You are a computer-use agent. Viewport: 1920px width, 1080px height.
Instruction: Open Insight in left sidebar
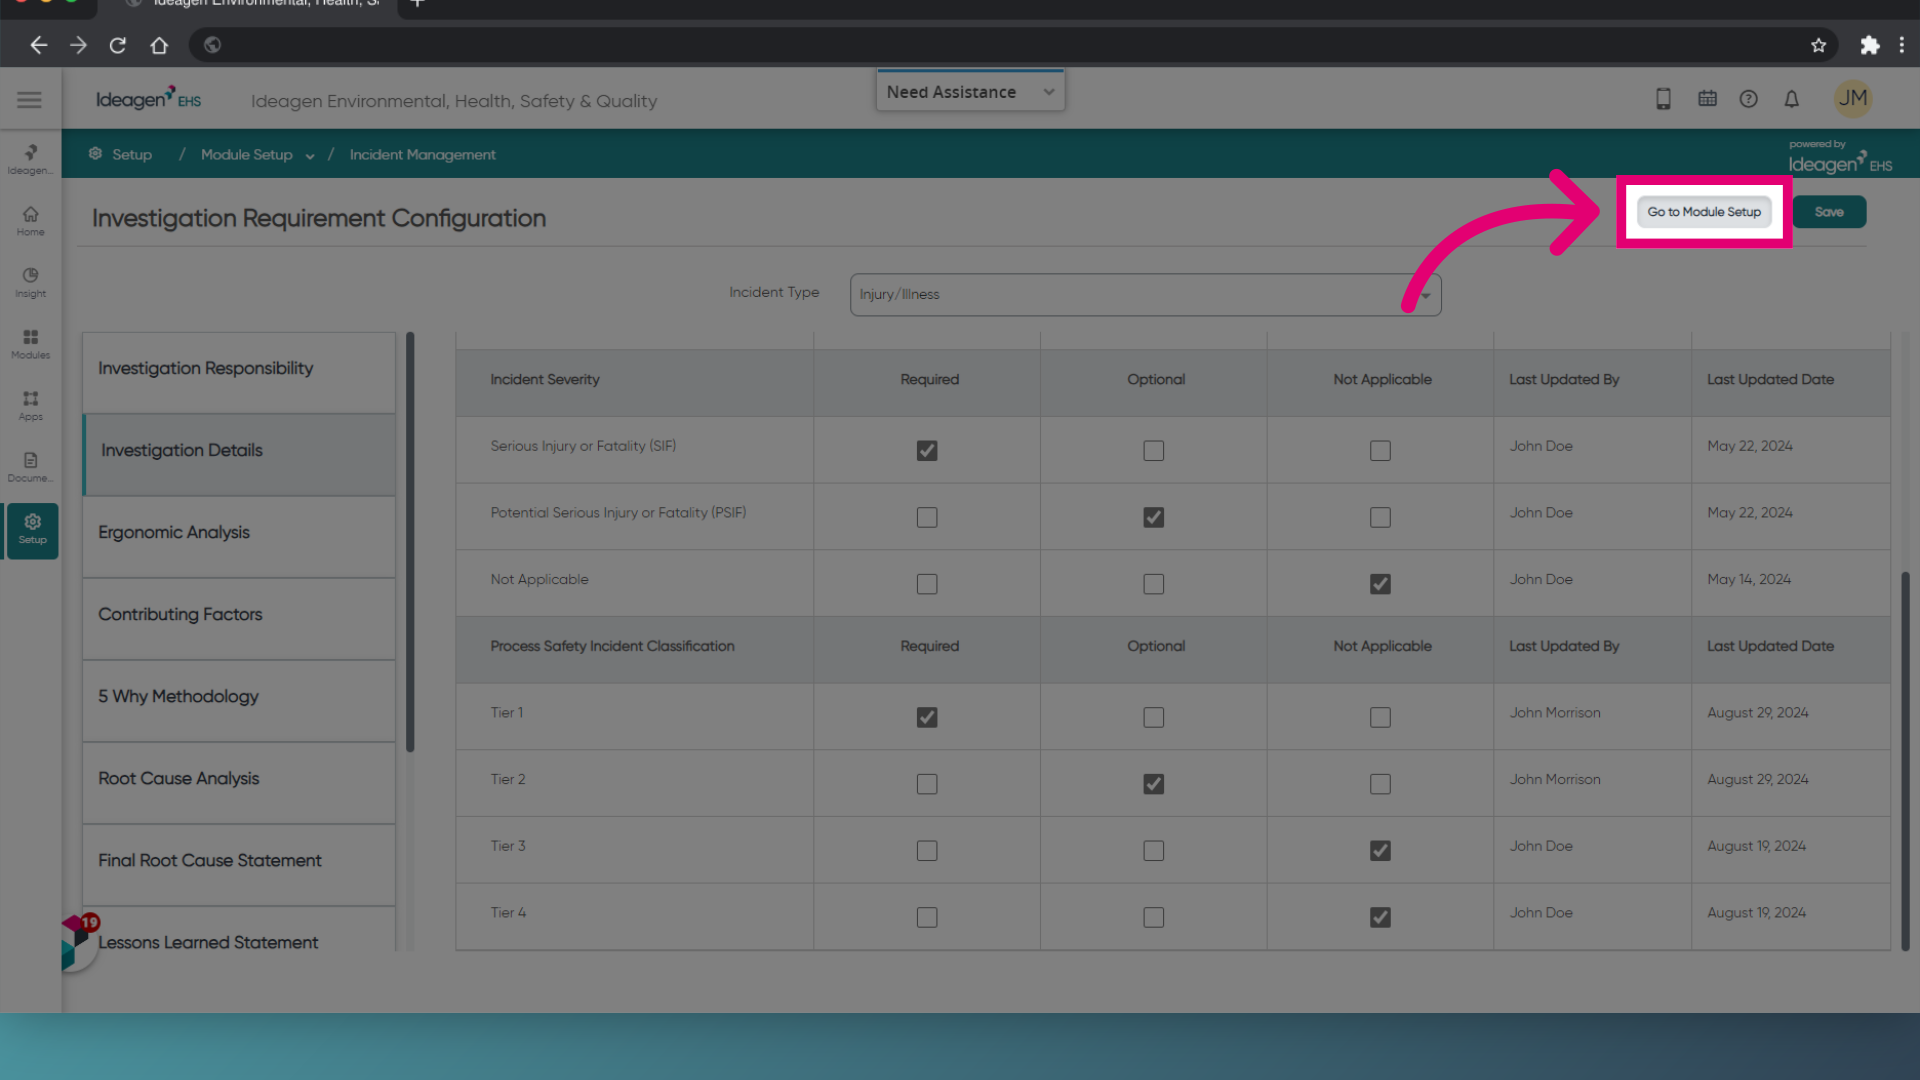[x=30, y=283]
